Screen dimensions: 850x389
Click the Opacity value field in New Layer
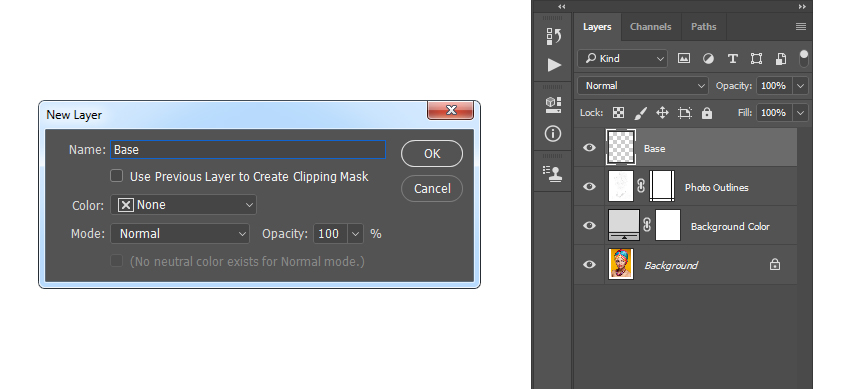coord(331,234)
